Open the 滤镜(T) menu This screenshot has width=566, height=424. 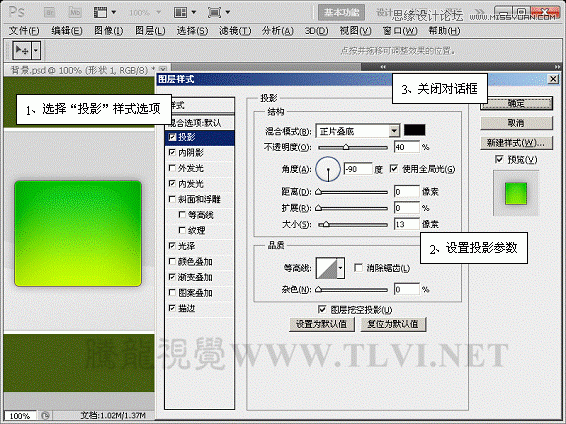(235, 31)
